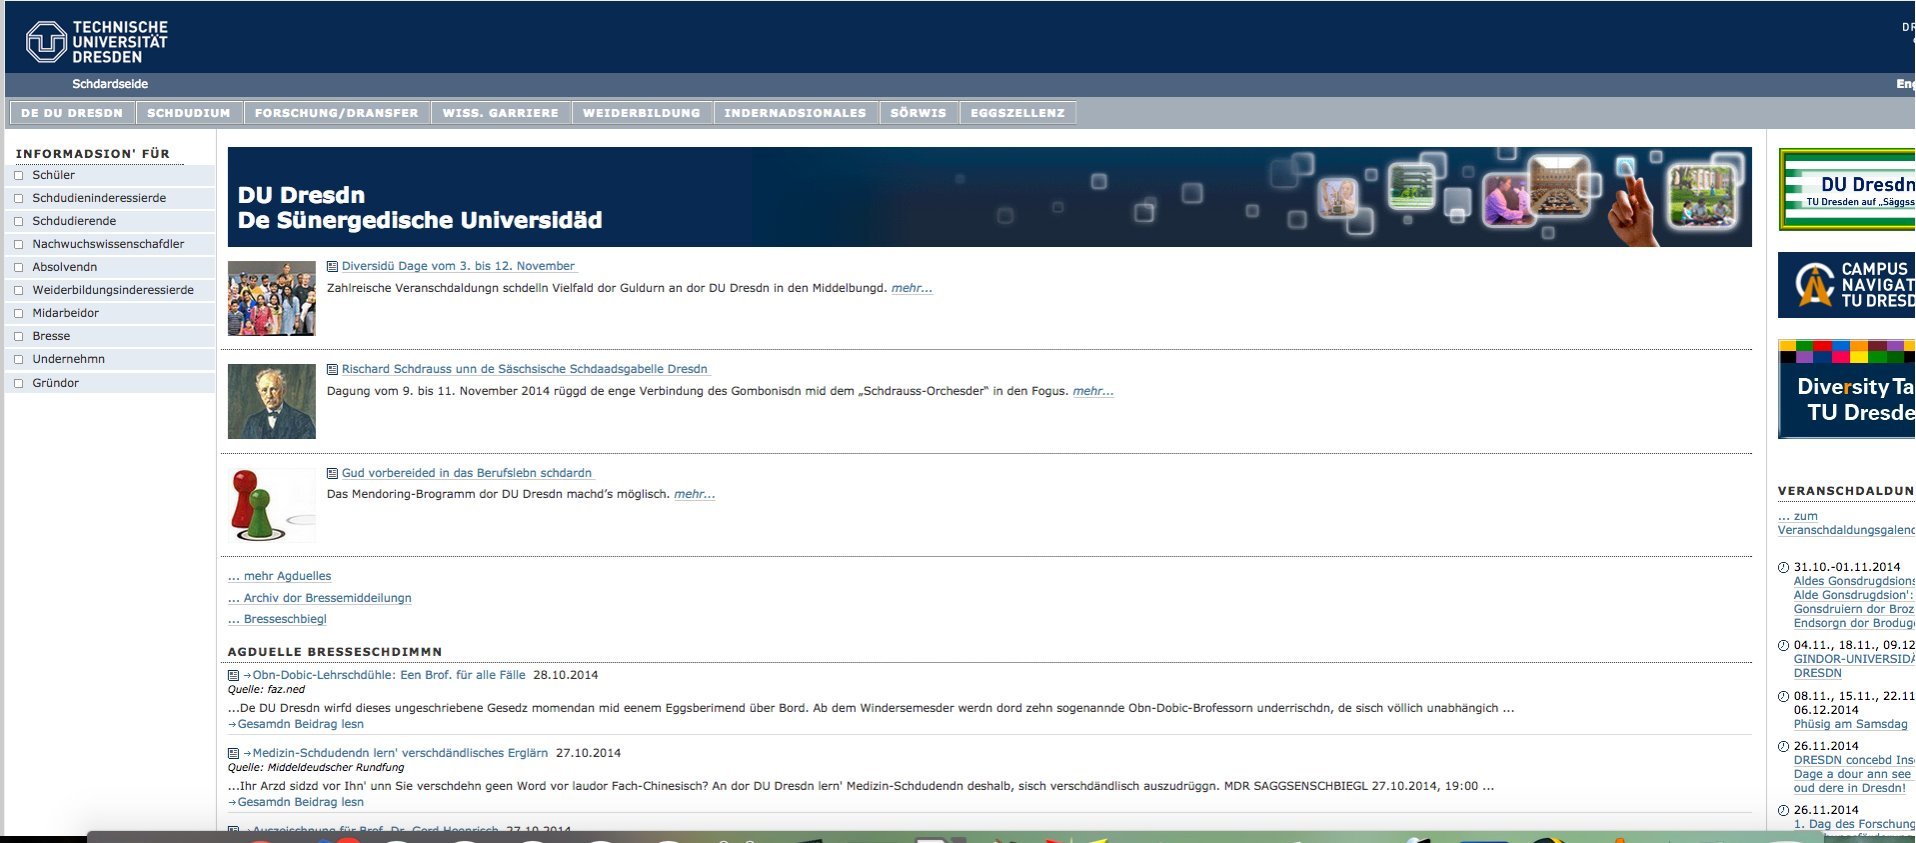The image size is (1916, 843).
Task: Click the group photo thumbnail for Diversidü Dage
Action: pyautogui.click(x=272, y=298)
